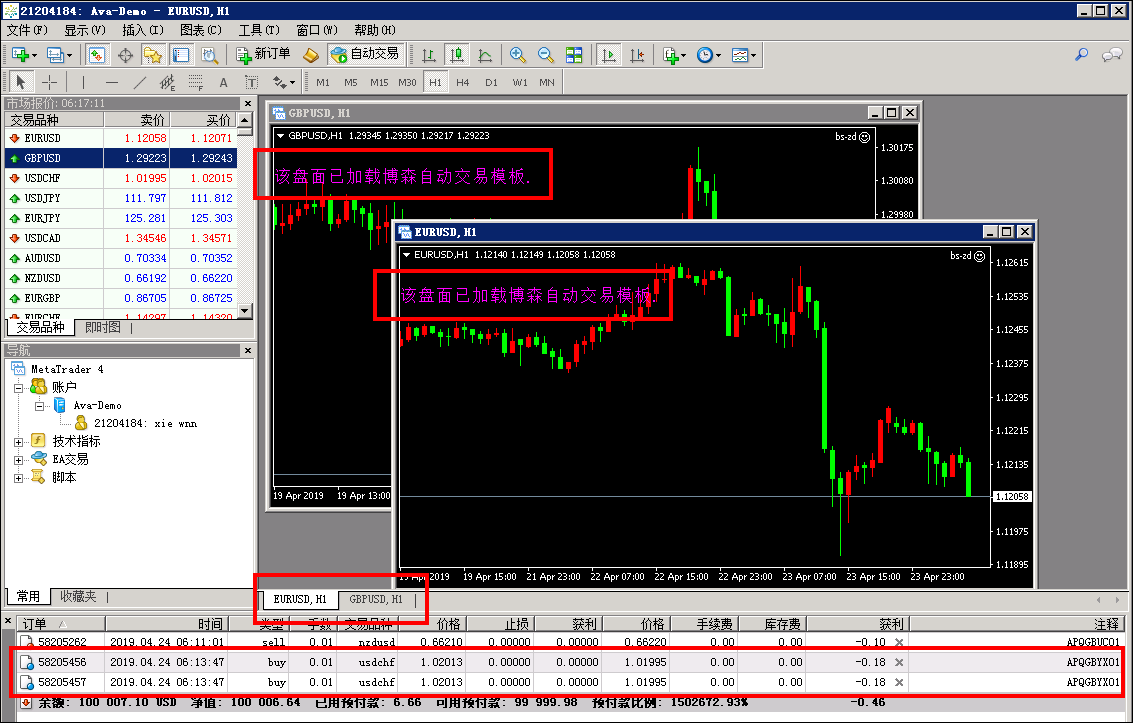The width and height of the screenshot is (1133, 723).
Task: Open EURUSD,H1 chart triangle menu
Action: pyautogui.click(x=406, y=254)
